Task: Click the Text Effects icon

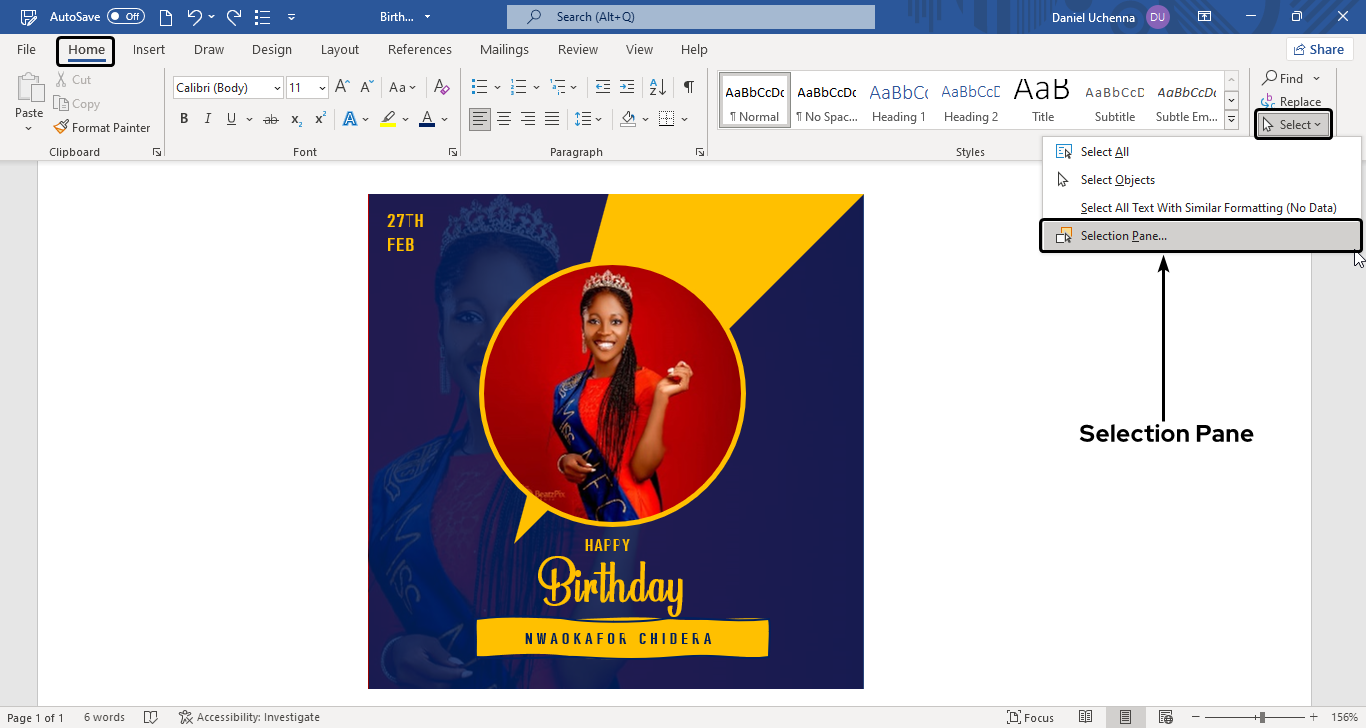Action: click(x=350, y=119)
